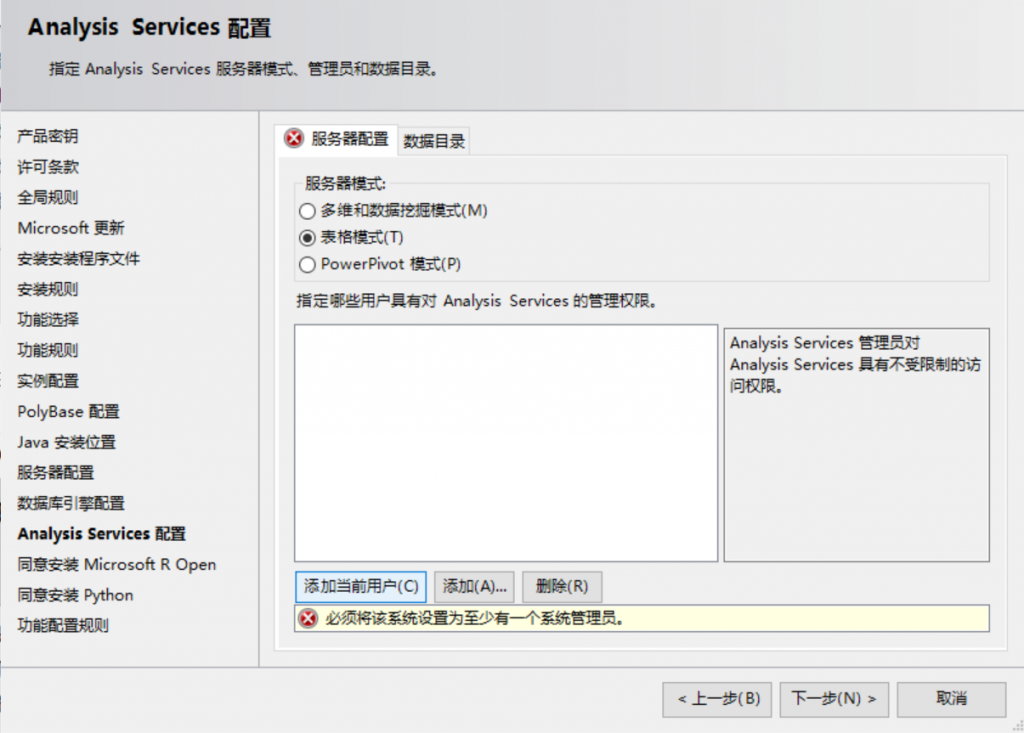Select 同意安装 Python step in sidebar

coord(75,595)
